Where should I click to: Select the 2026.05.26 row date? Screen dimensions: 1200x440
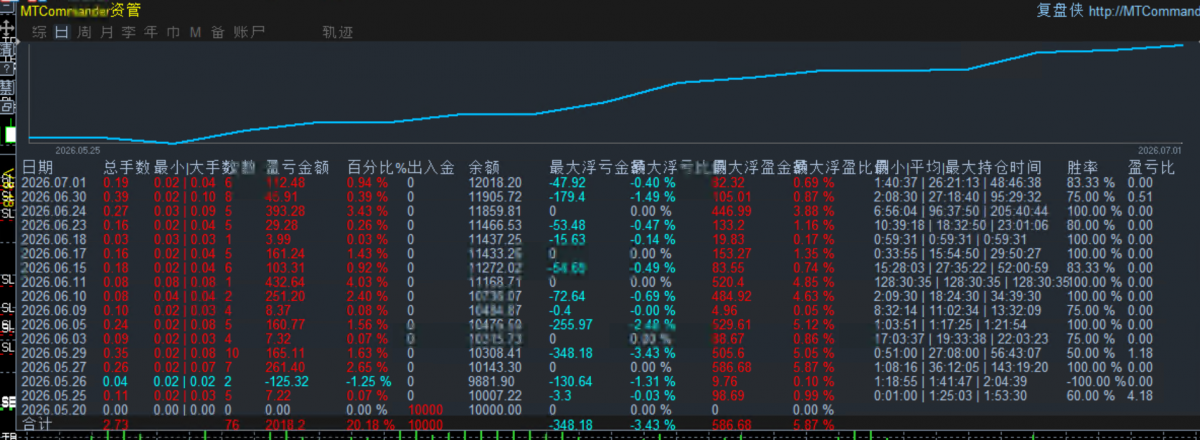[53, 382]
